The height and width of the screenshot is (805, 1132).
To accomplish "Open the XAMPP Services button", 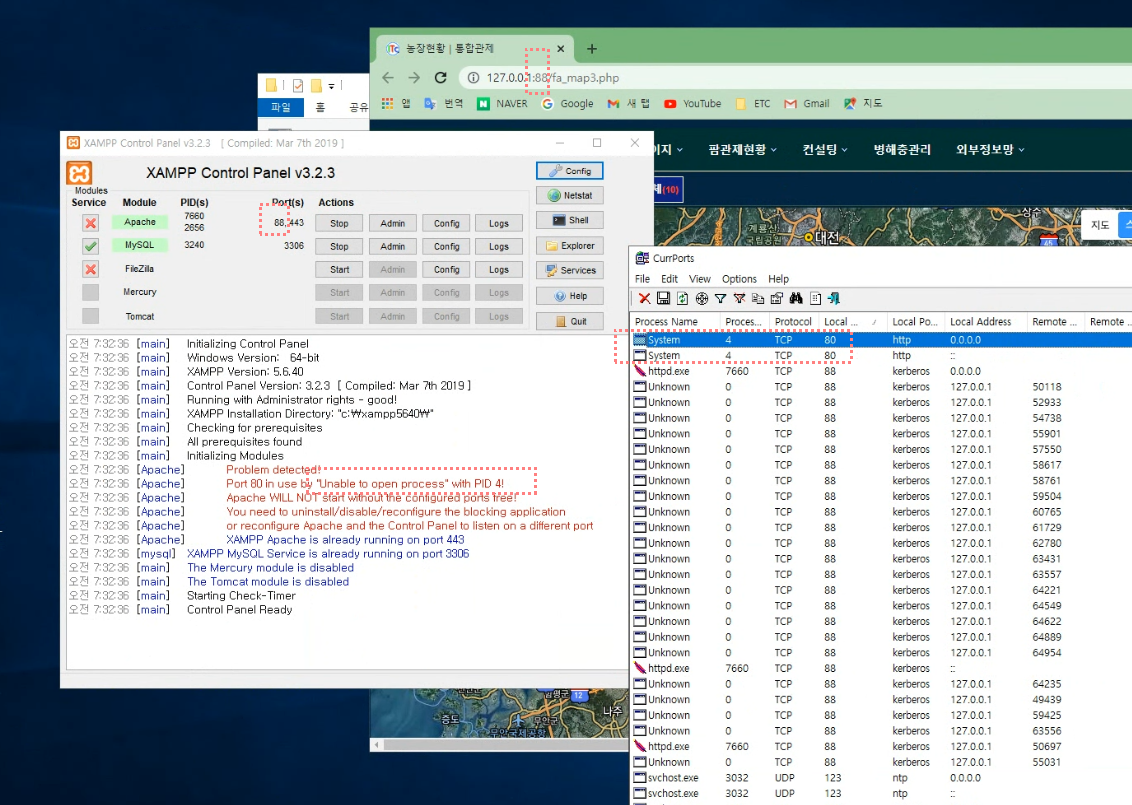I will click(x=570, y=270).
